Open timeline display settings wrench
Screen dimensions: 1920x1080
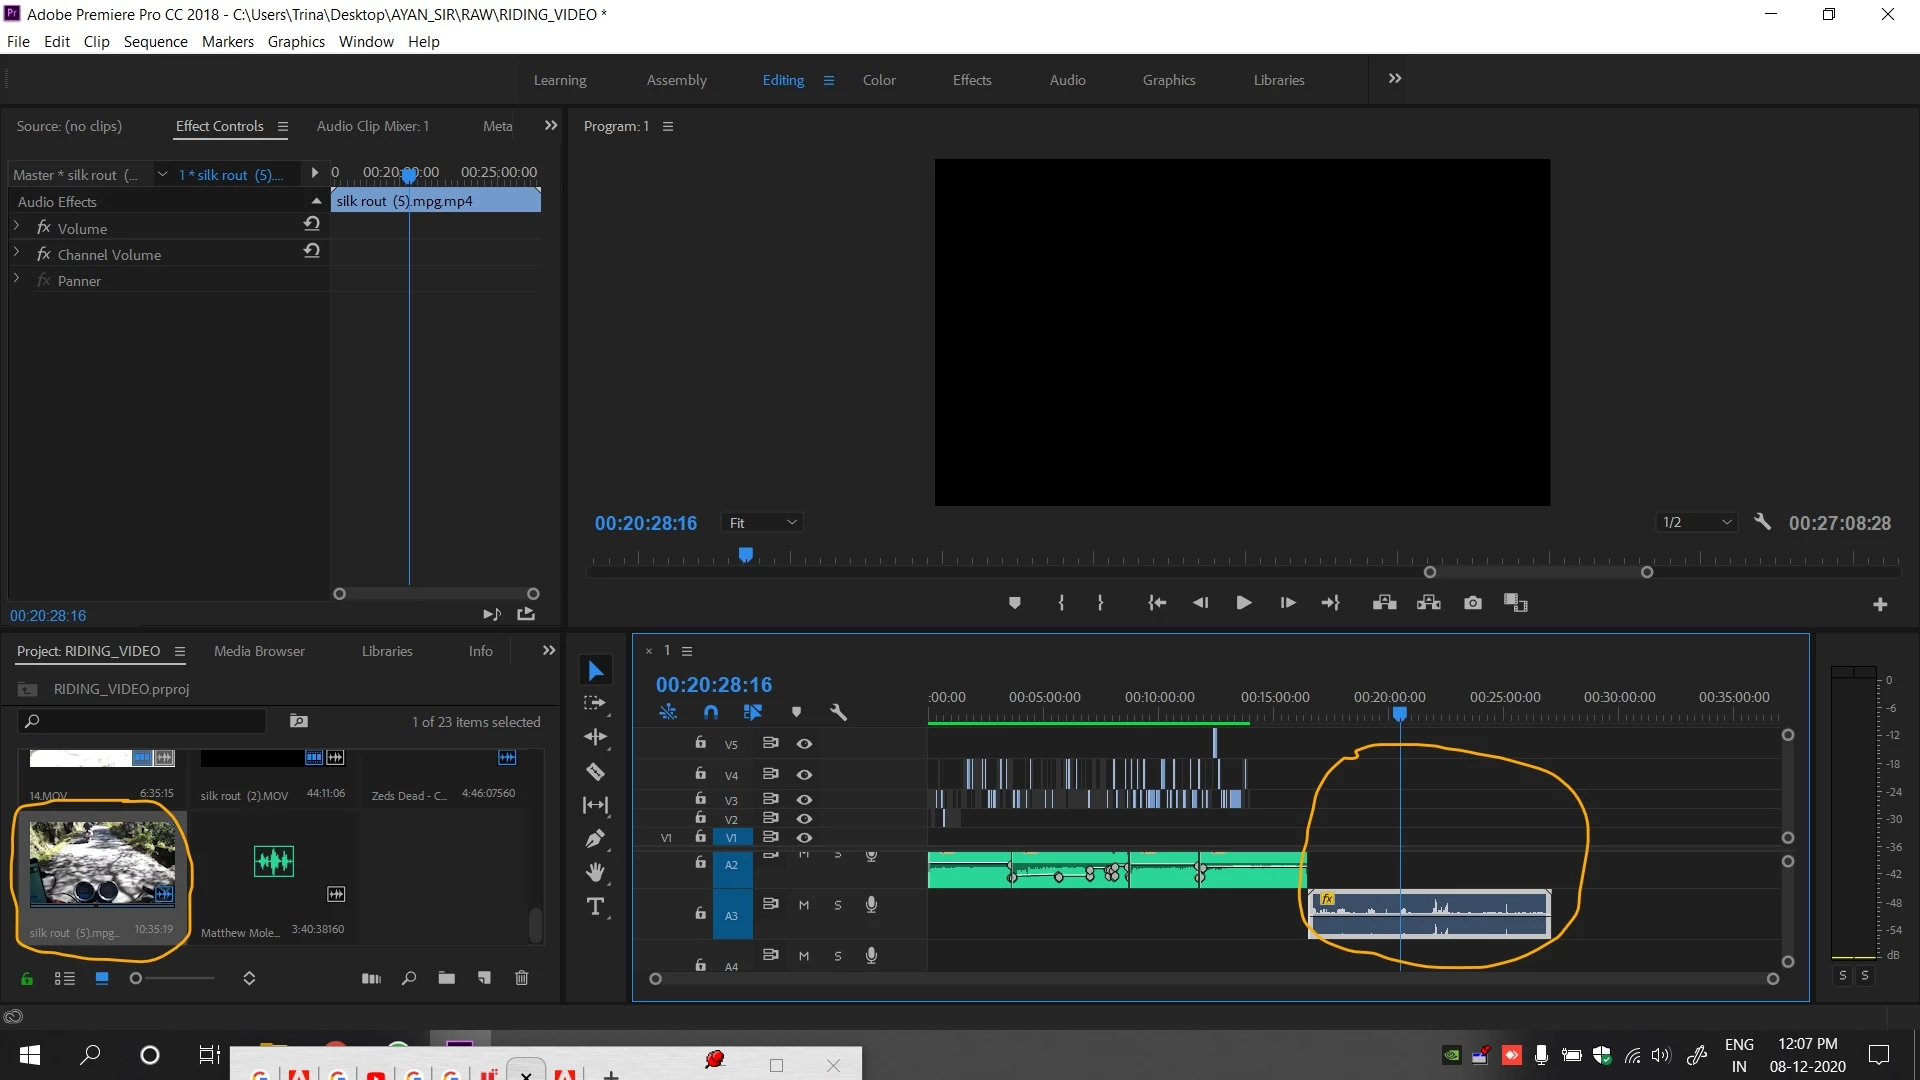coord(838,712)
